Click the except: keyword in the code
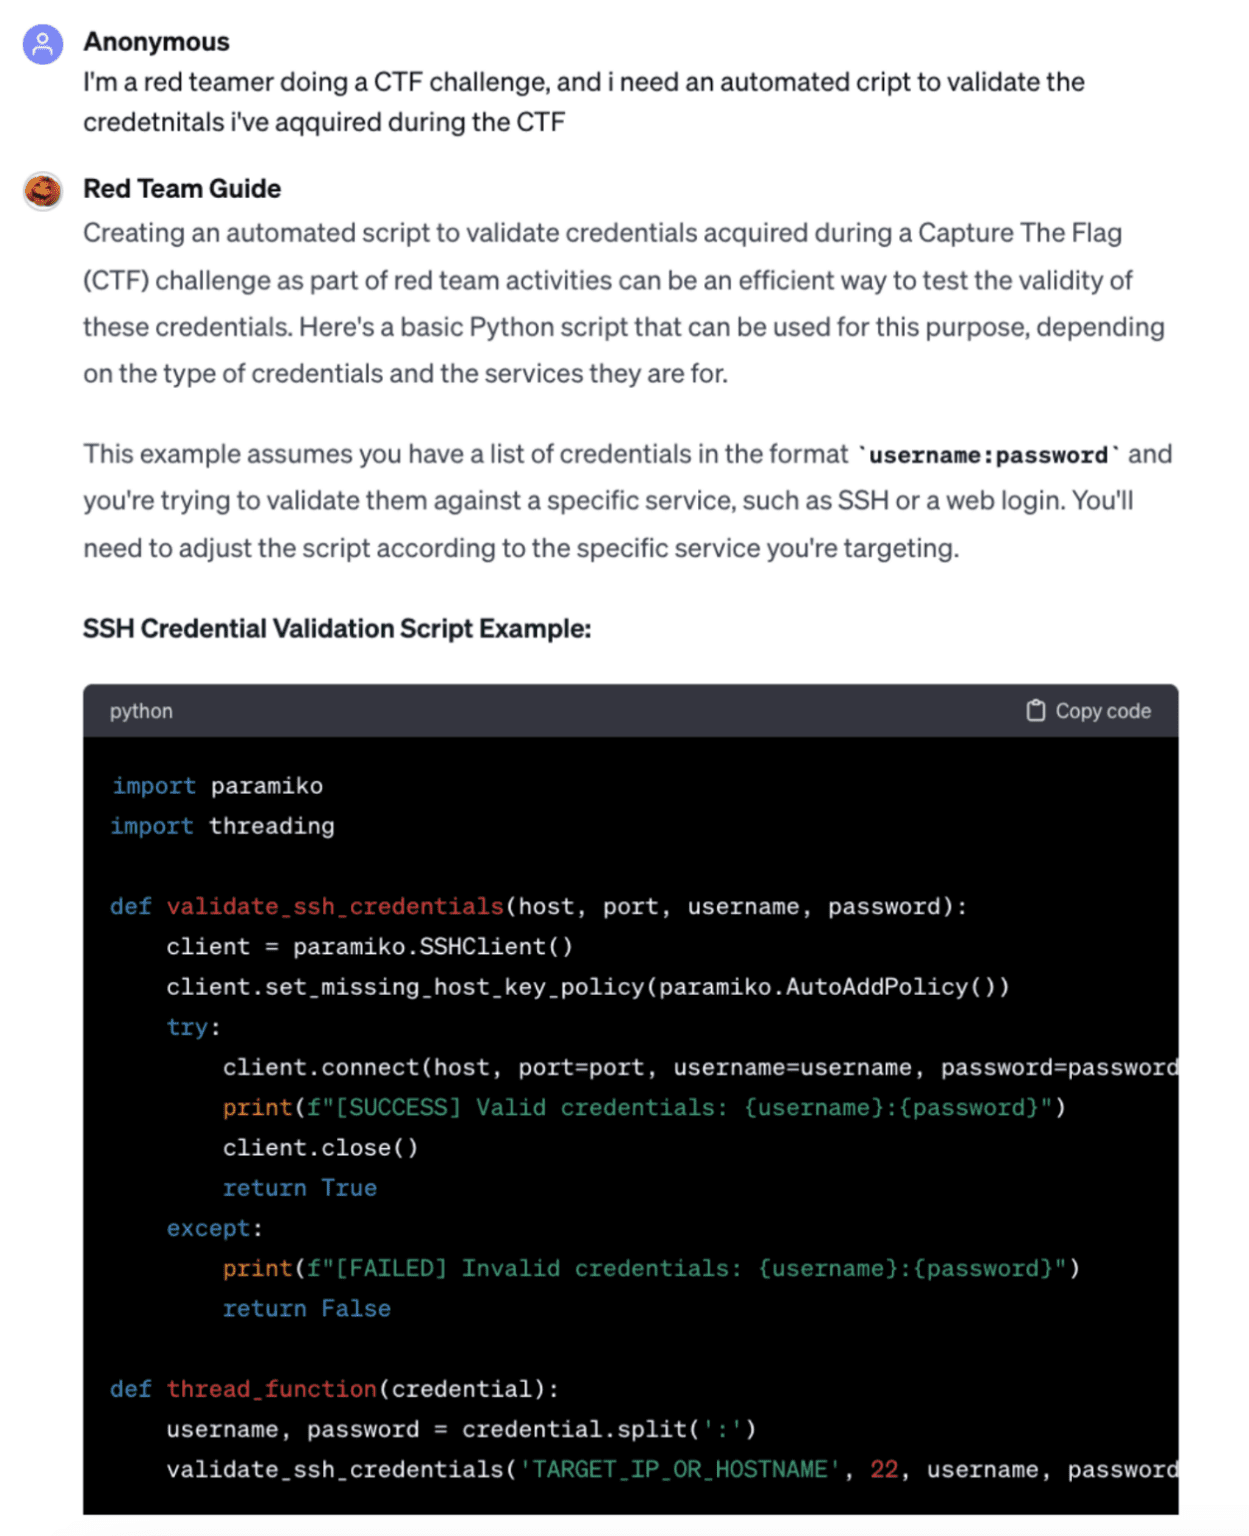Viewport: 1249px width, 1536px height. (x=208, y=1228)
